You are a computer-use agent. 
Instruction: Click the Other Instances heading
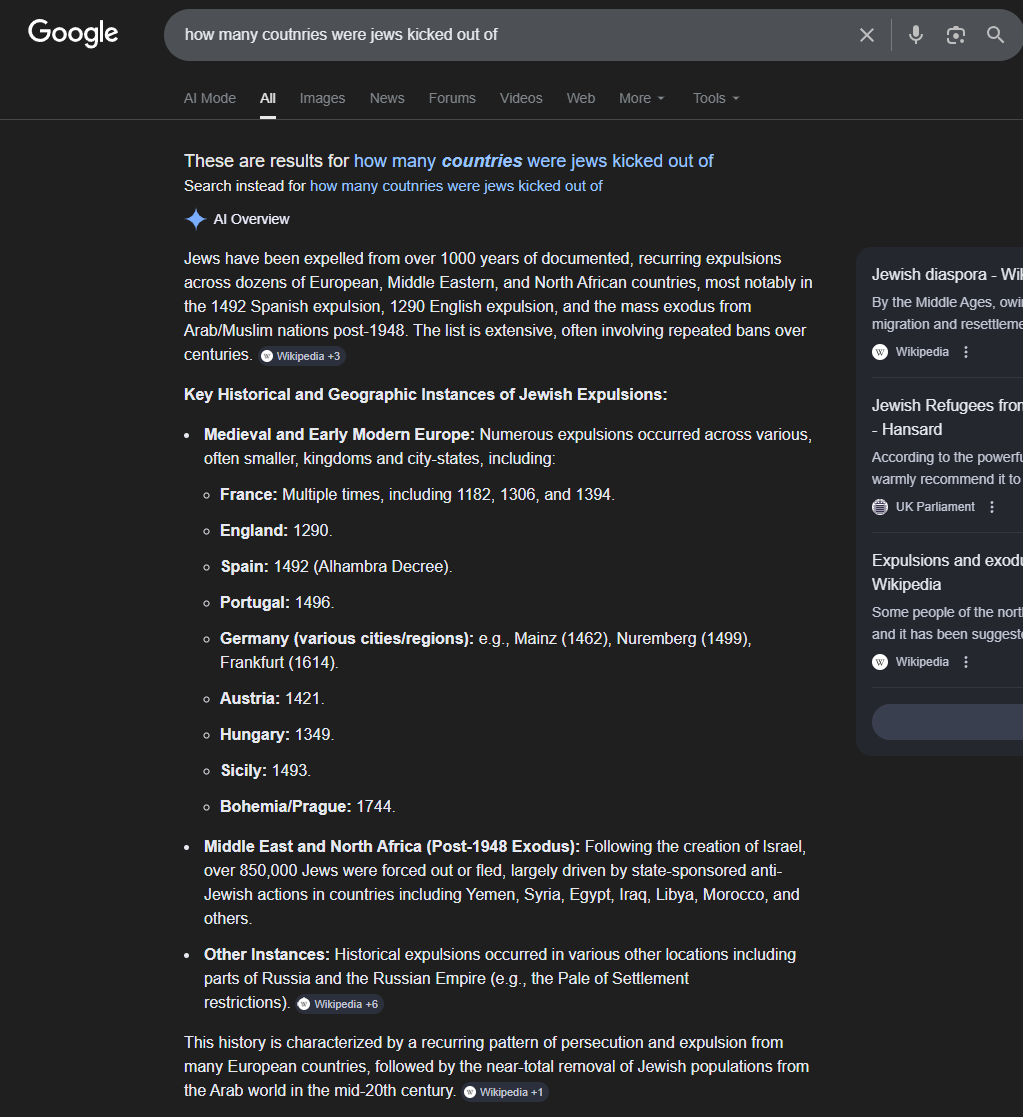pyautogui.click(x=266, y=955)
